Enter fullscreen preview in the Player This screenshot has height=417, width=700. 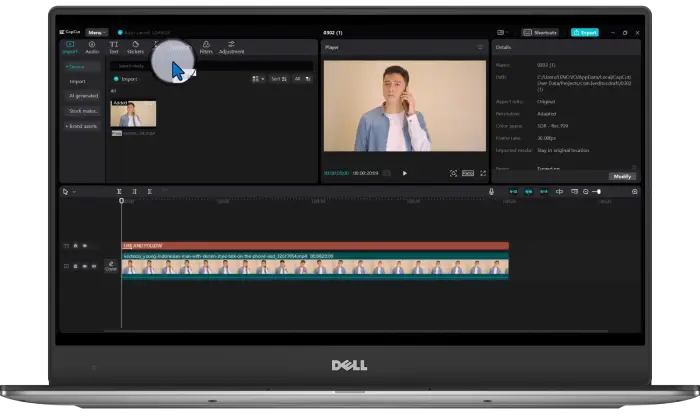pos(483,173)
